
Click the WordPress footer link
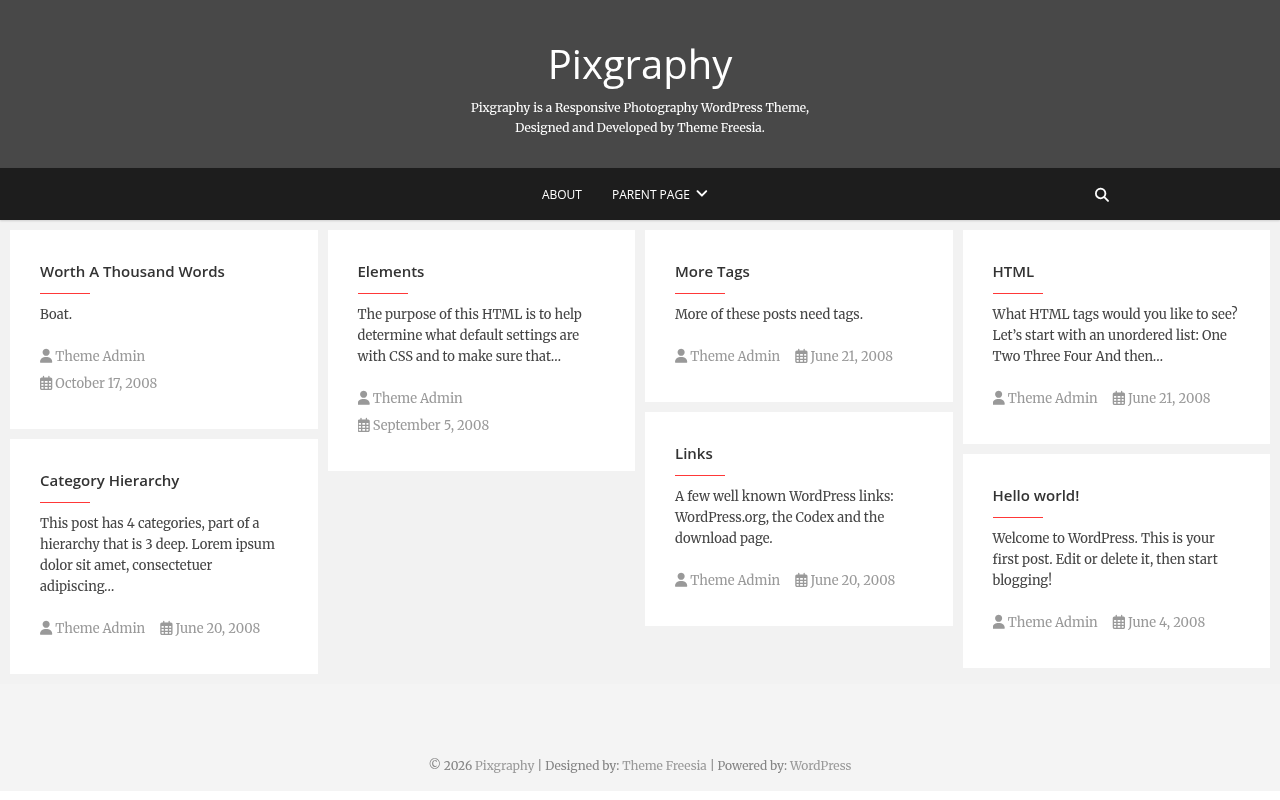[x=820, y=766]
